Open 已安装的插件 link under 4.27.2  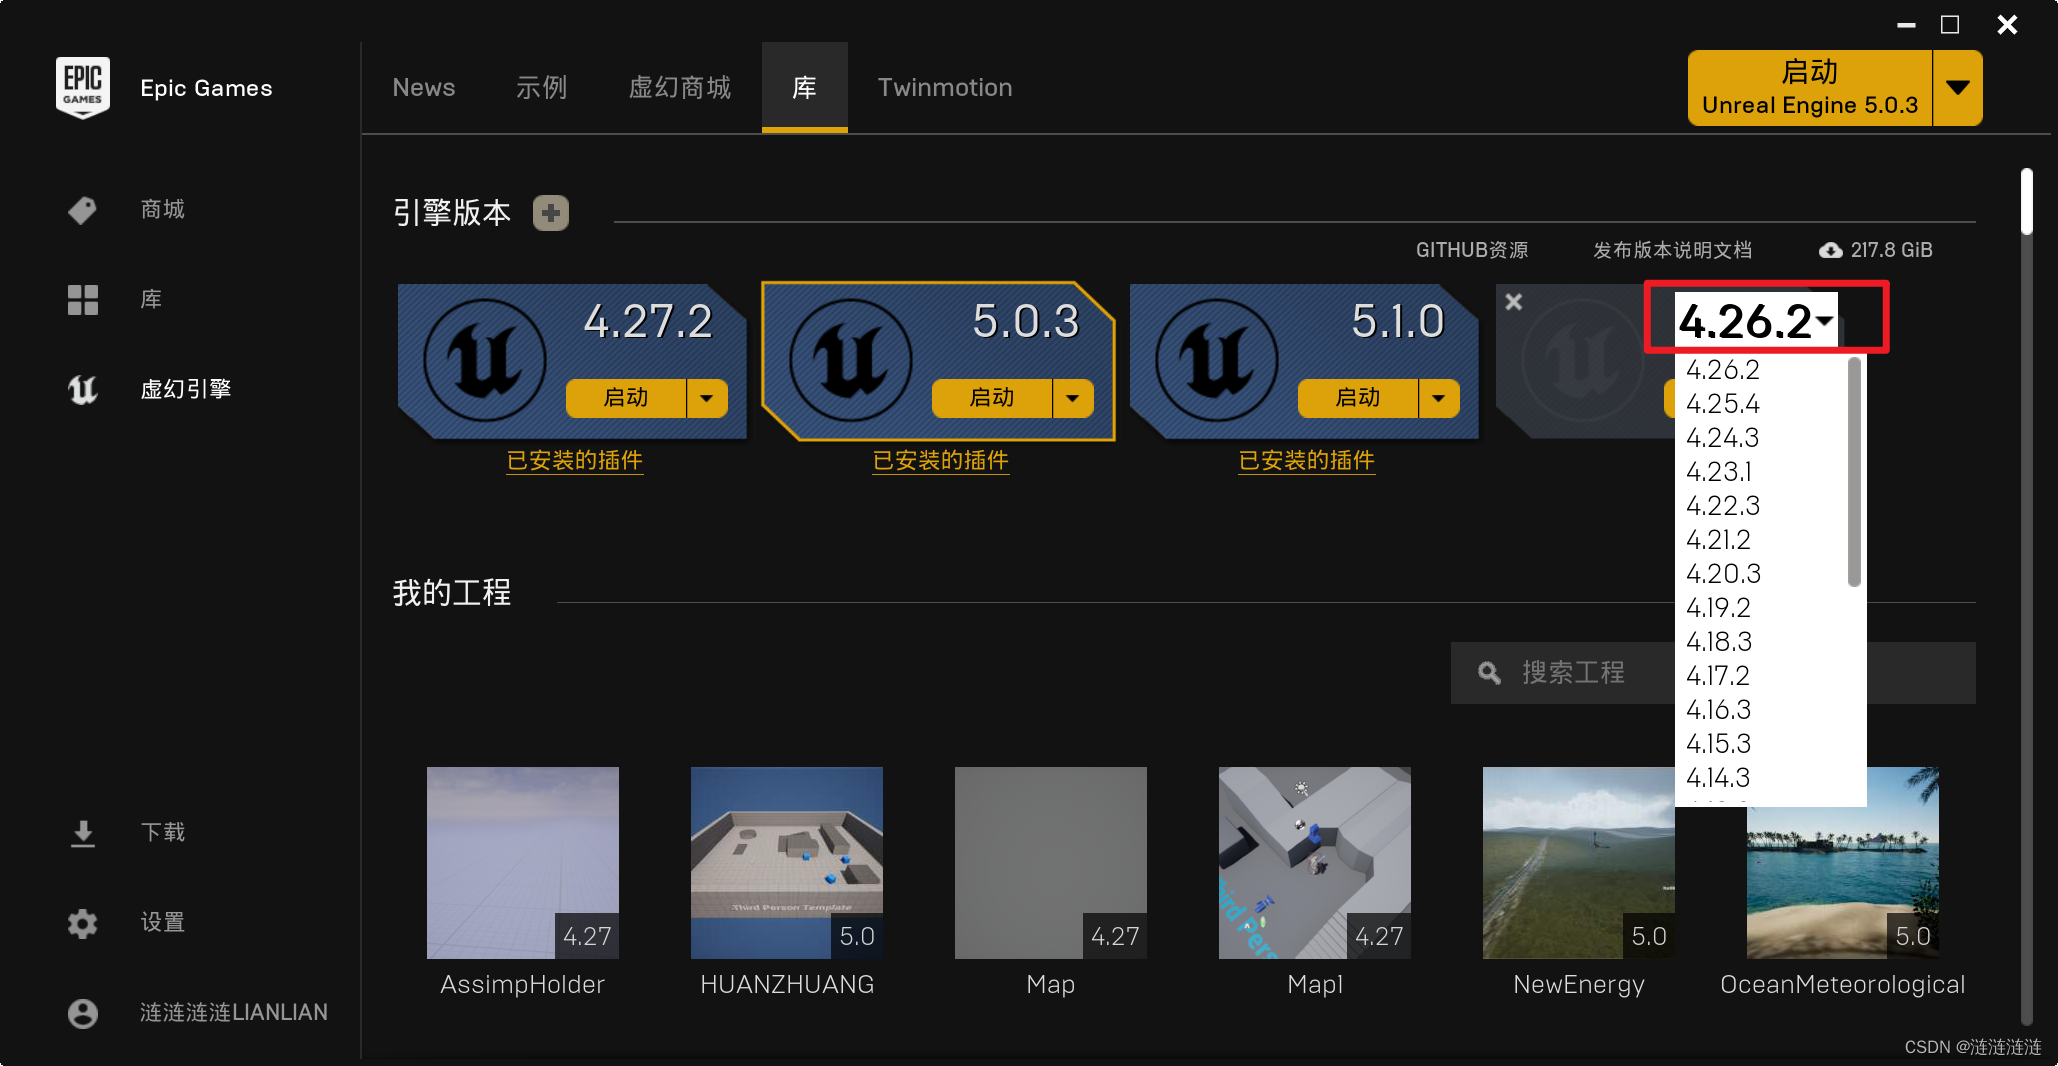click(x=575, y=461)
